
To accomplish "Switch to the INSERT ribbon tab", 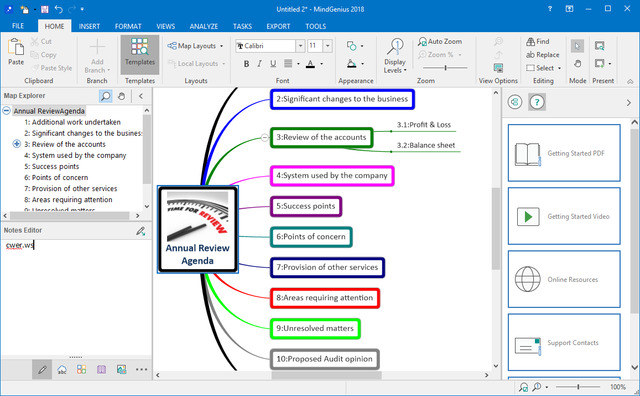I will click(x=89, y=26).
